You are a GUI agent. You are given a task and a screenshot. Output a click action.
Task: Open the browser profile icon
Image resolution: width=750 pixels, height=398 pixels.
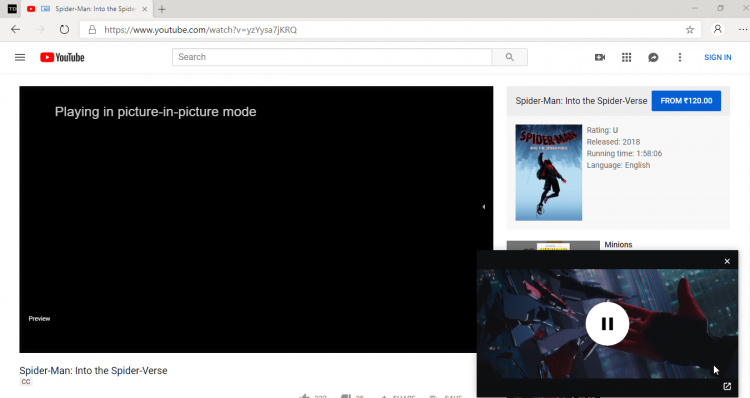pos(717,29)
